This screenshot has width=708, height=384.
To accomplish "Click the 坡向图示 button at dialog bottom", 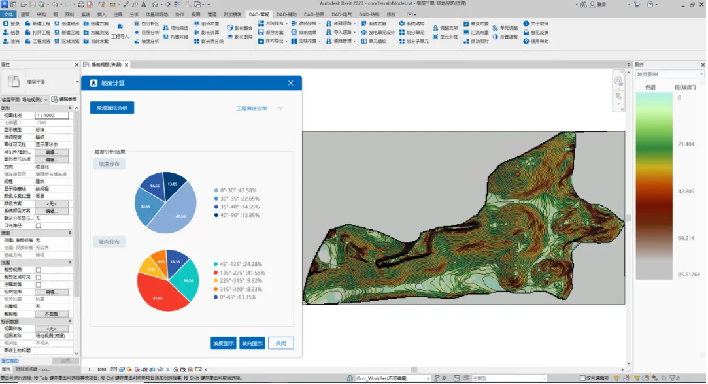I will (x=252, y=343).
